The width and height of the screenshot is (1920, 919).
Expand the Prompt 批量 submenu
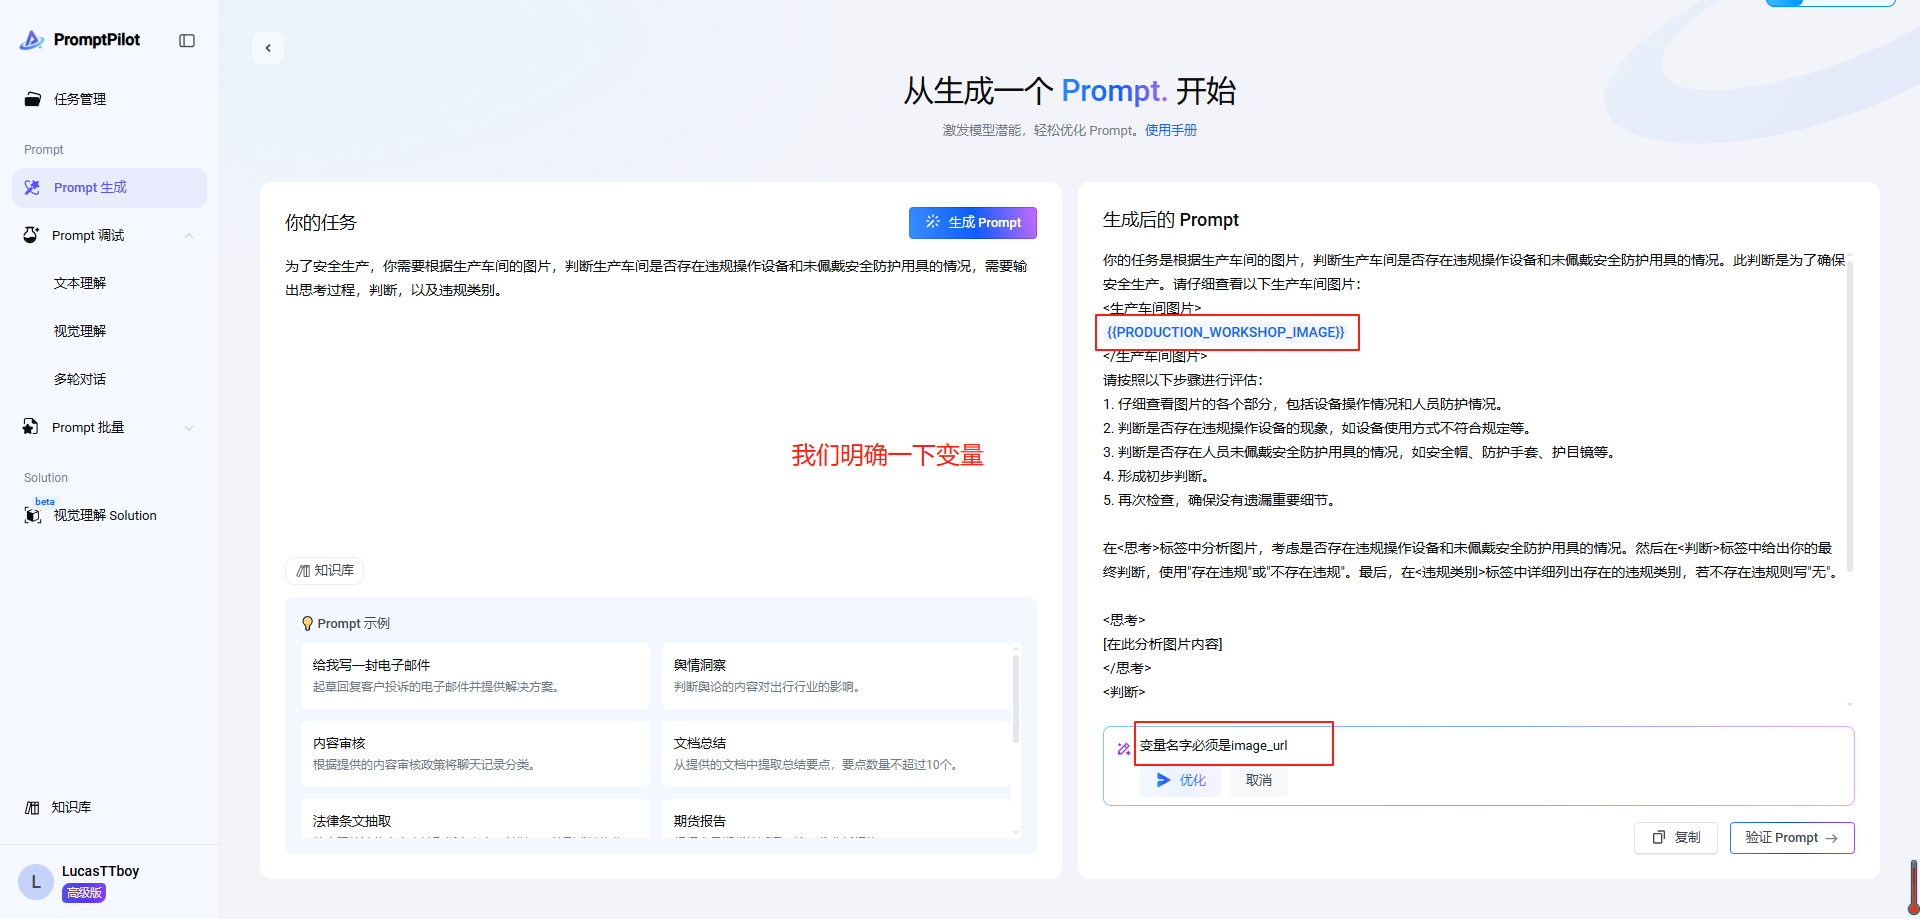coord(189,428)
